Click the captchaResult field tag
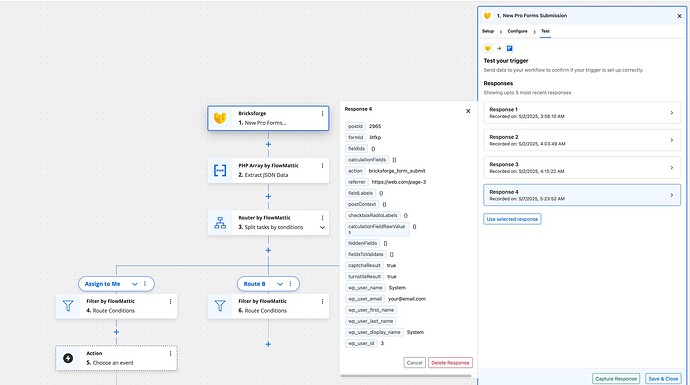 point(364,265)
